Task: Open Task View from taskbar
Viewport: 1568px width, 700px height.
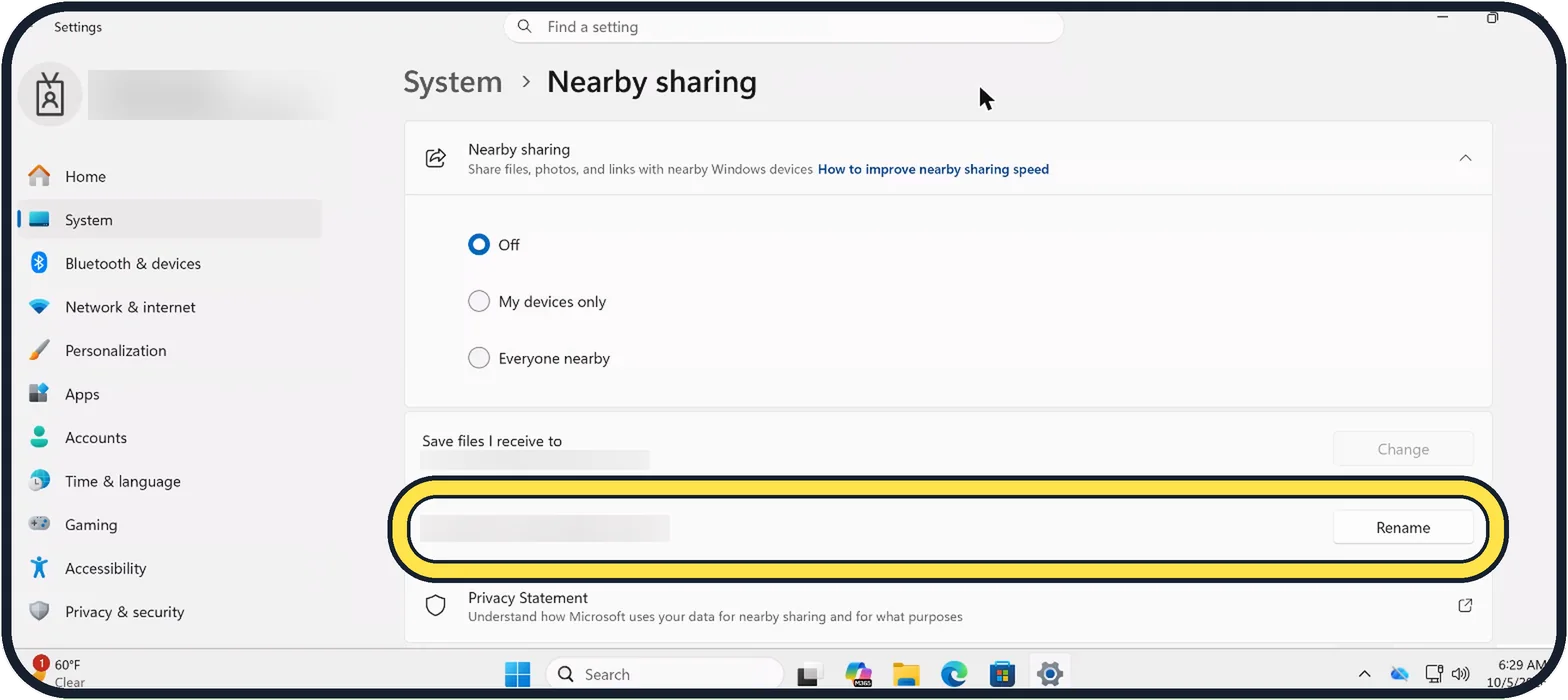Action: [810, 674]
